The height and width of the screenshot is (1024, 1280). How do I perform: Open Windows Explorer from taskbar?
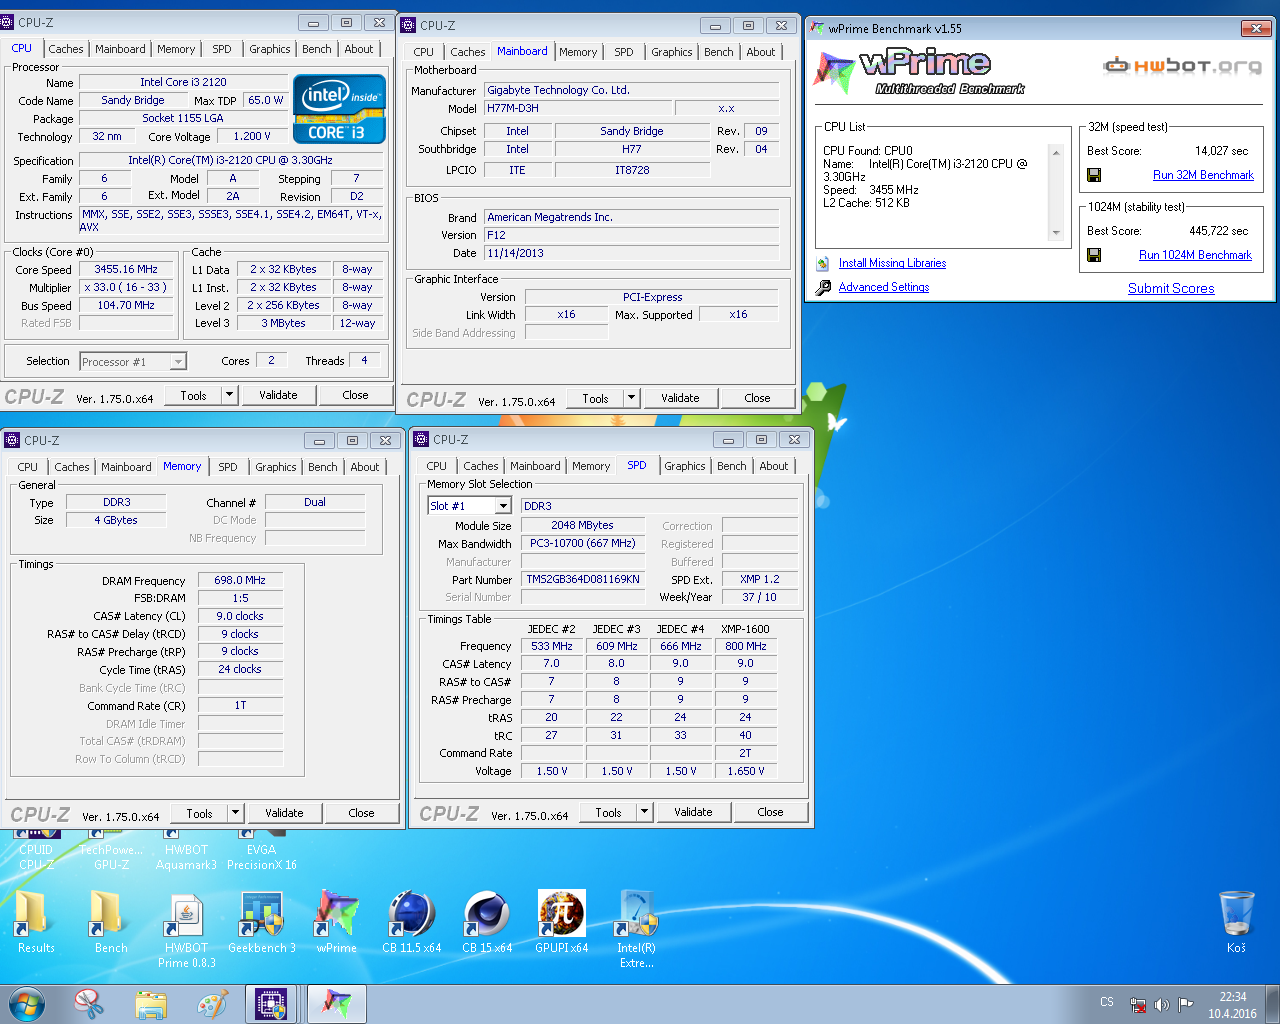pyautogui.click(x=151, y=1004)
